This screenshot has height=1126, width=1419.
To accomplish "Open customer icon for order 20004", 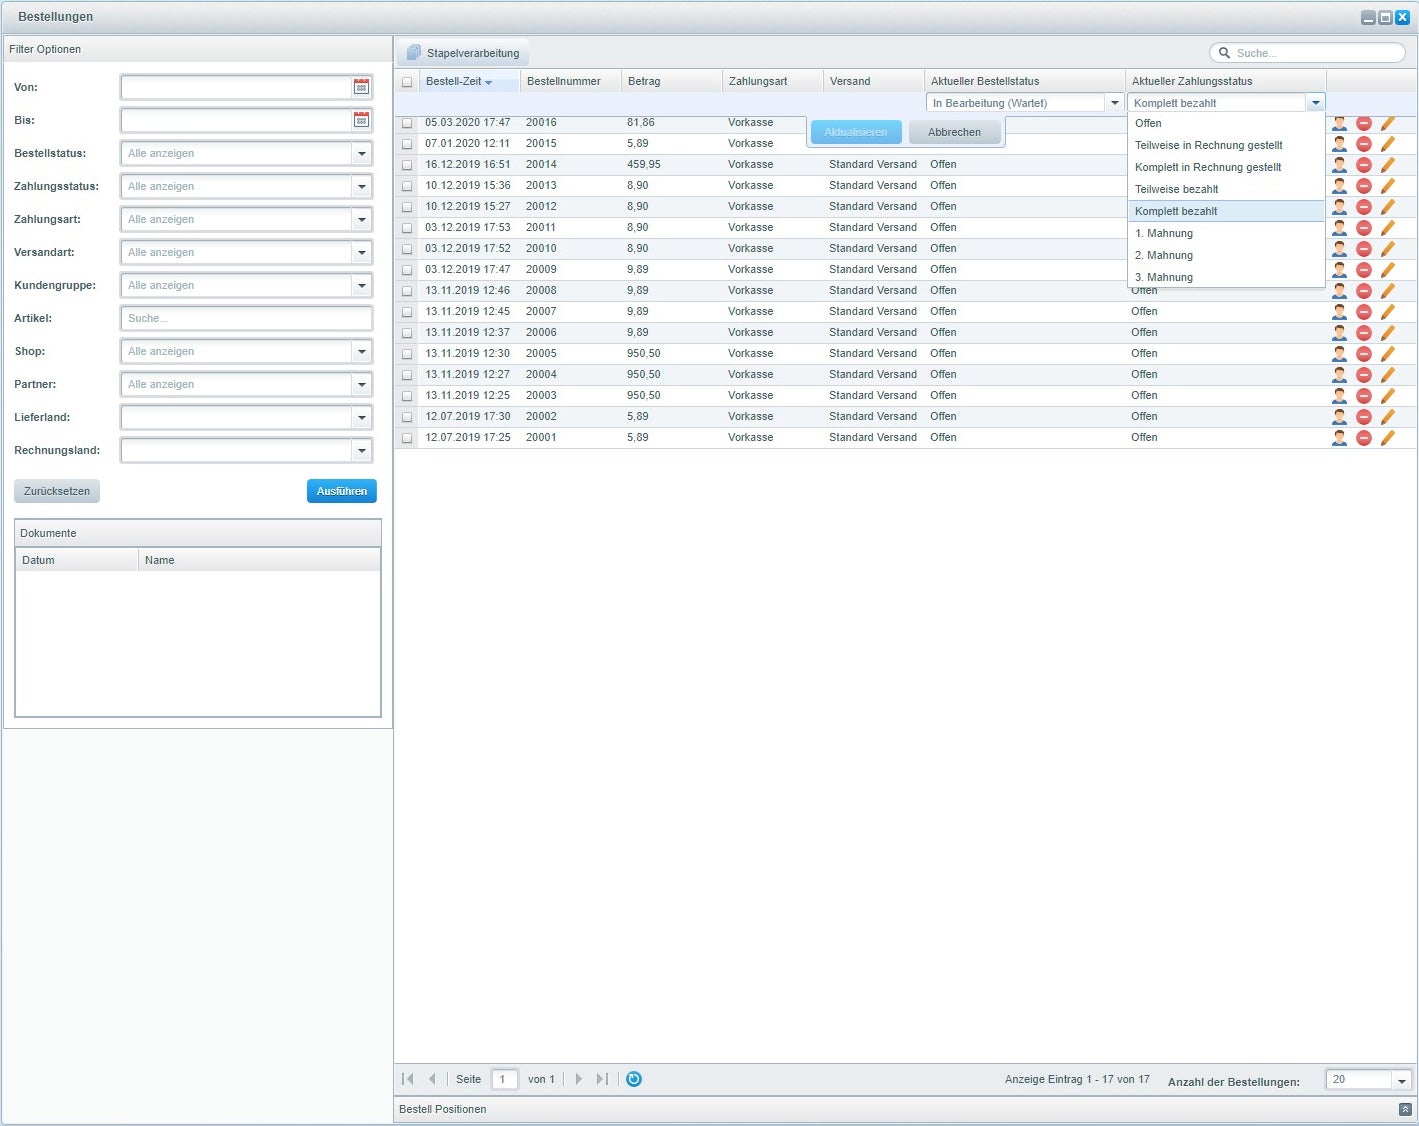I will [x=1339, y=375].
